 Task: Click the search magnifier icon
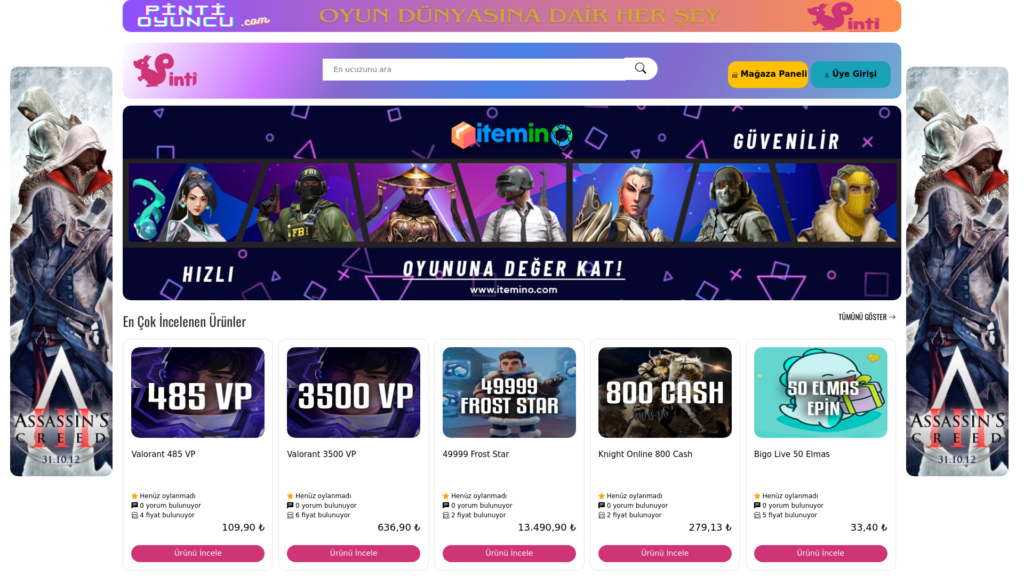(640, 69)
